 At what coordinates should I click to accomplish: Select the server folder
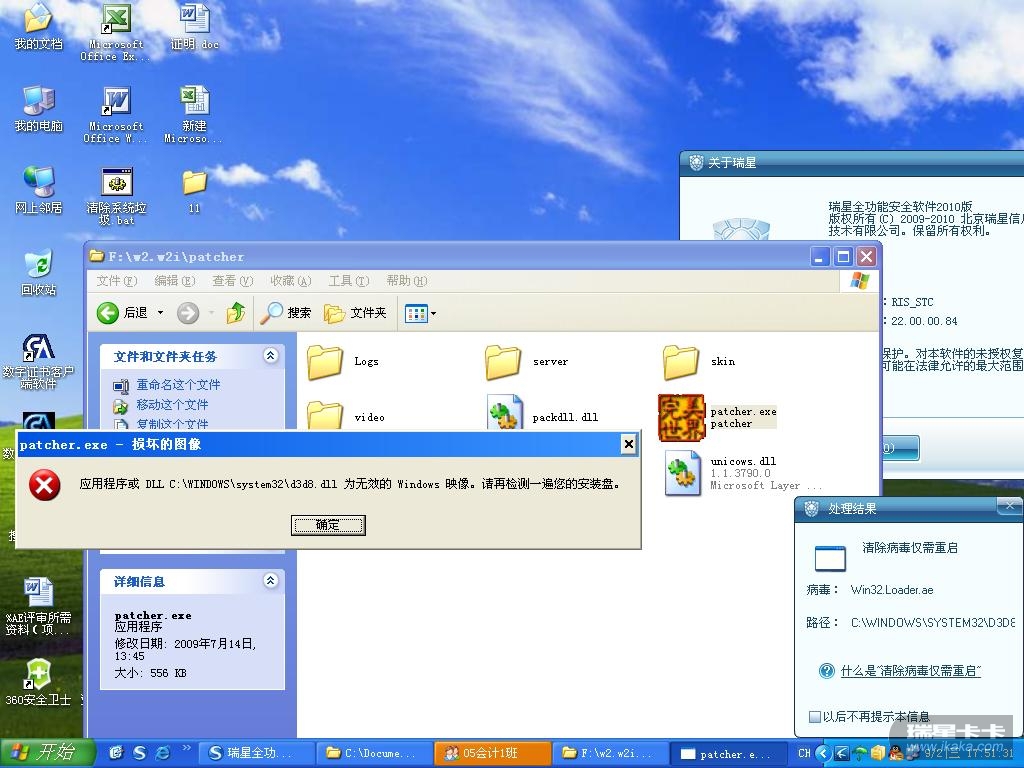[x=526, y=362]
